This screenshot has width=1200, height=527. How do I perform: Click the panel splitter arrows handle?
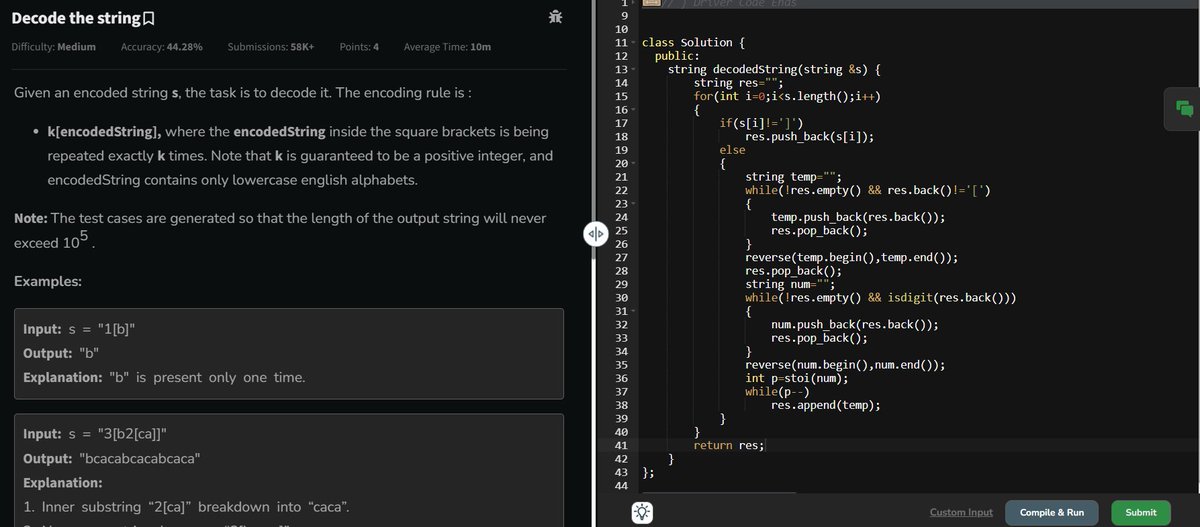(x=594, y=235)
